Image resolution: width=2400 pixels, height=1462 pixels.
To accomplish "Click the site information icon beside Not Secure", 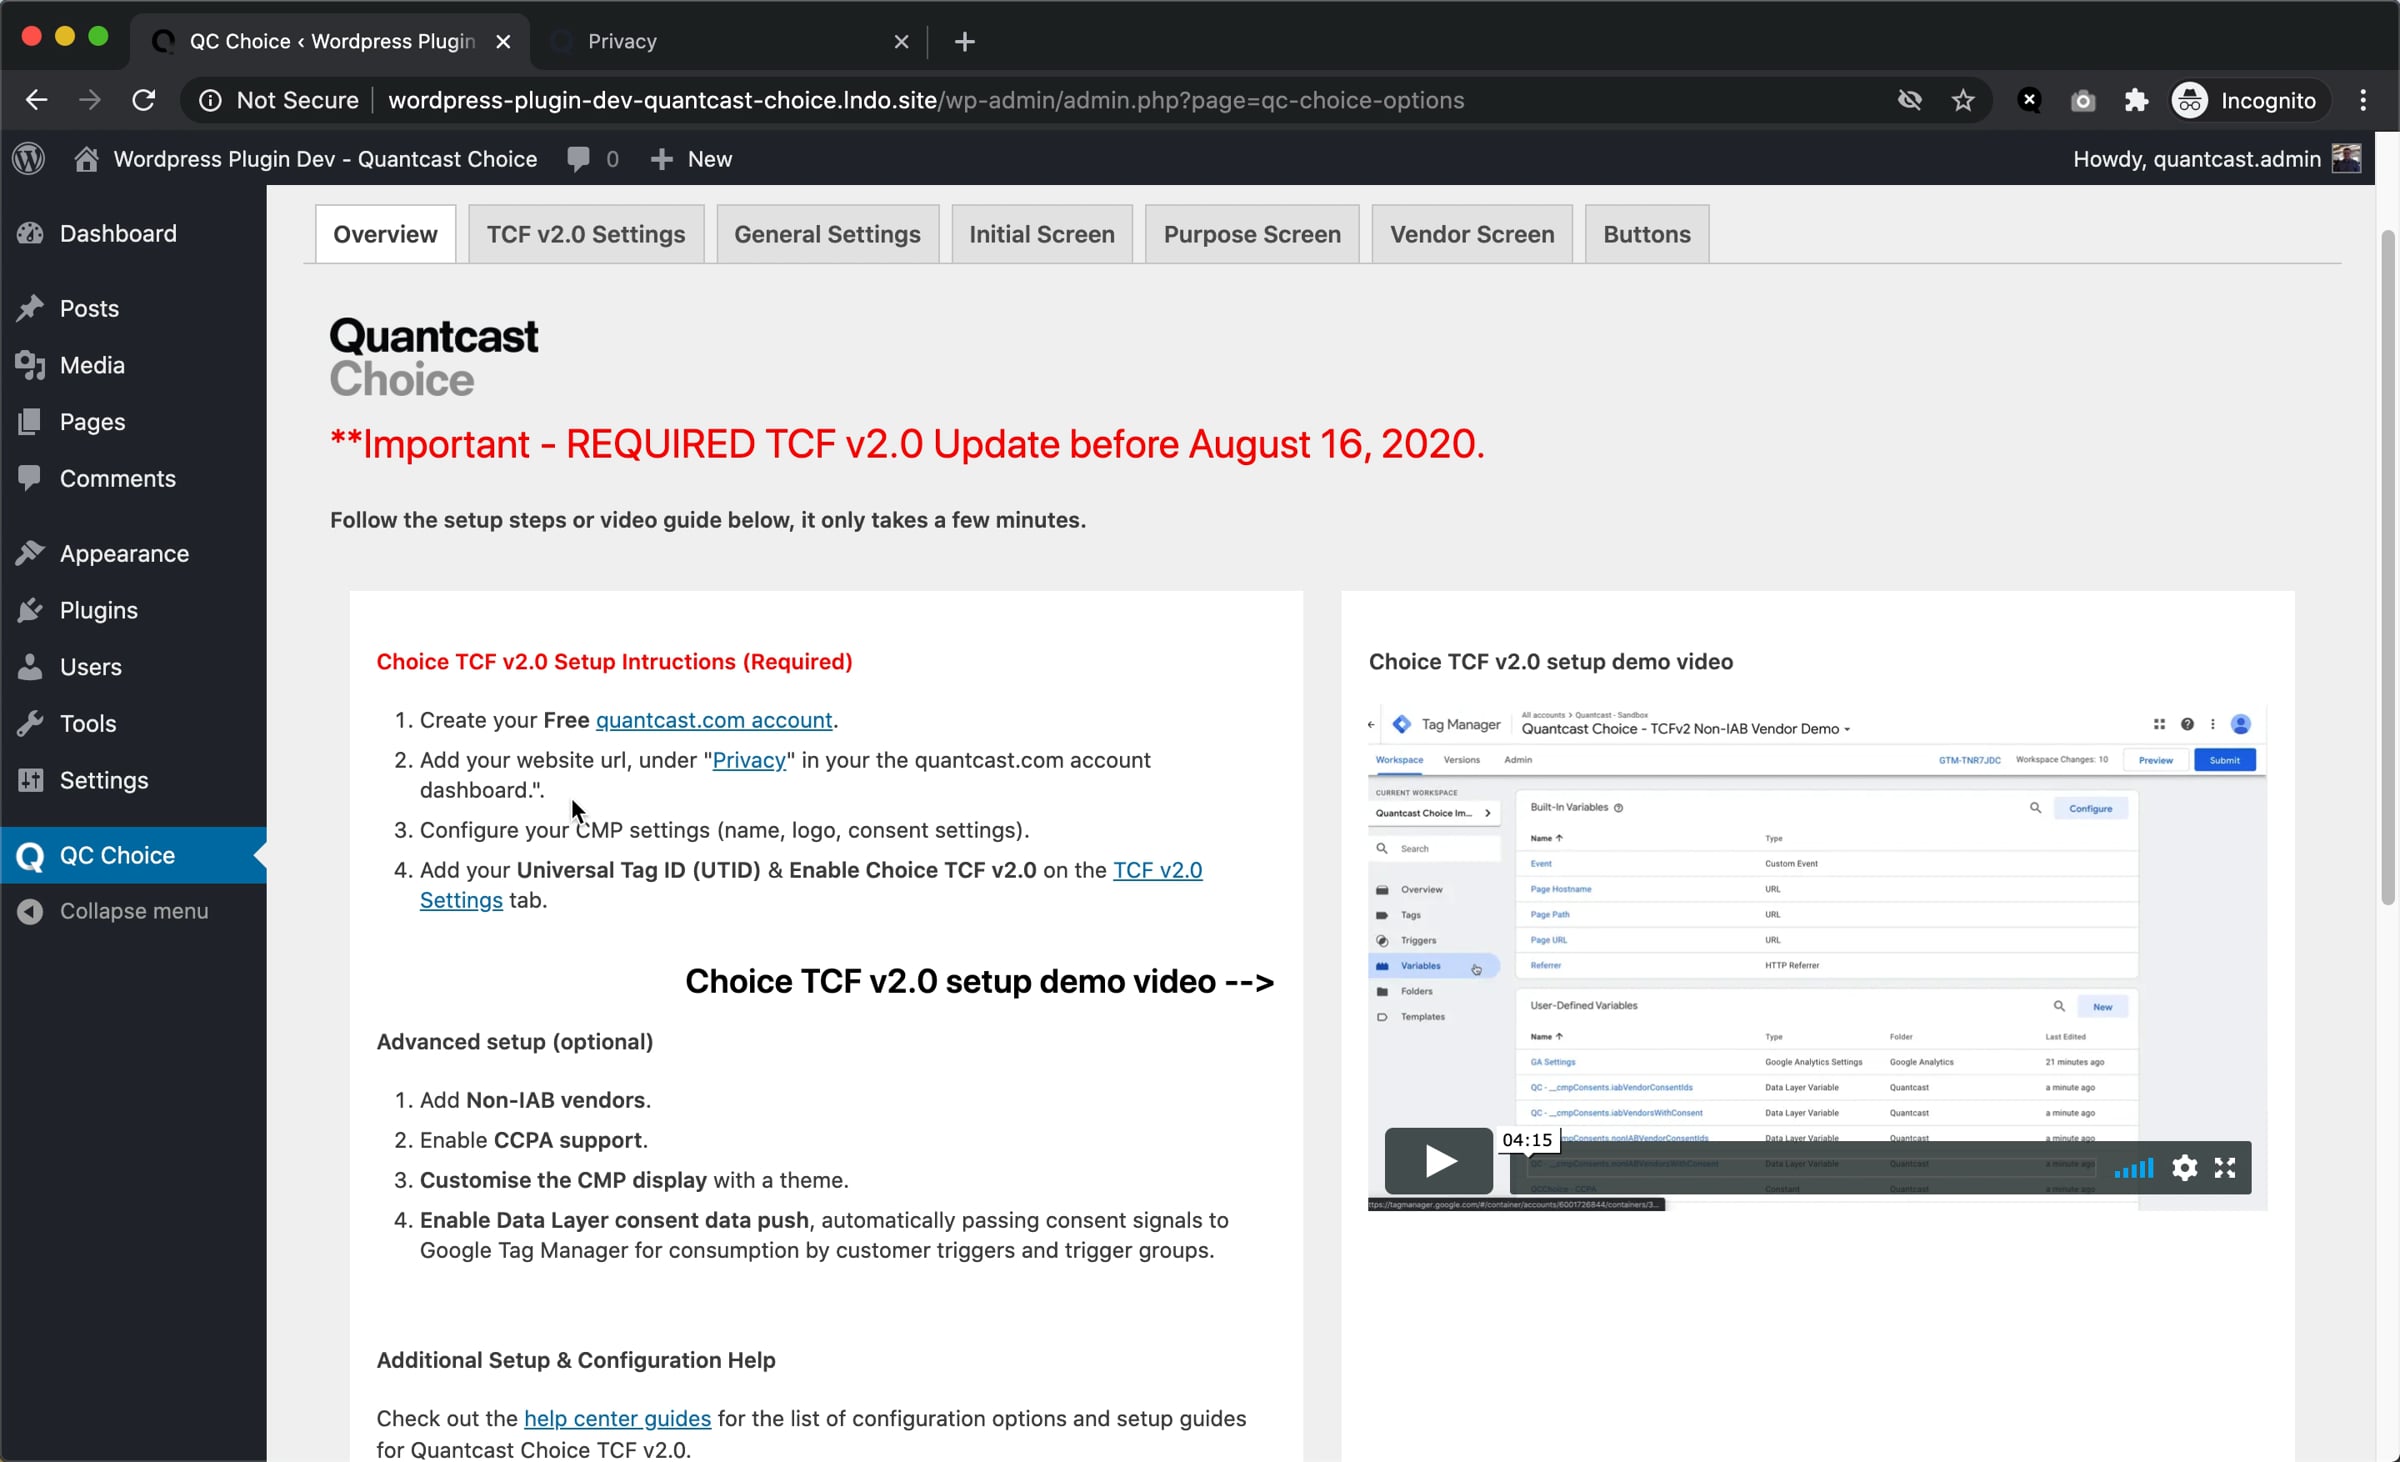I will point(210,100).
